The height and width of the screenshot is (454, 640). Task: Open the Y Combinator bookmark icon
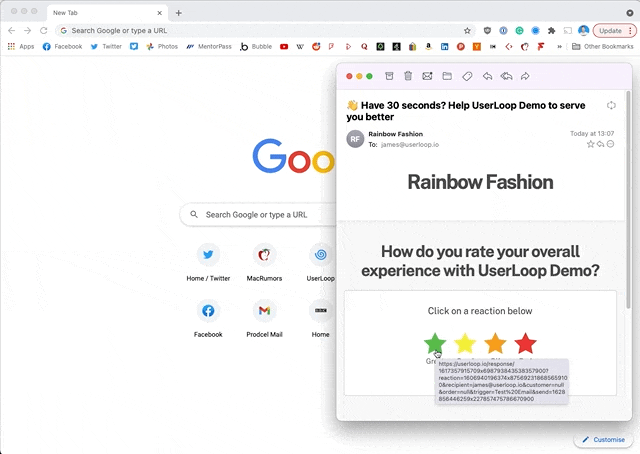[476, 47]
